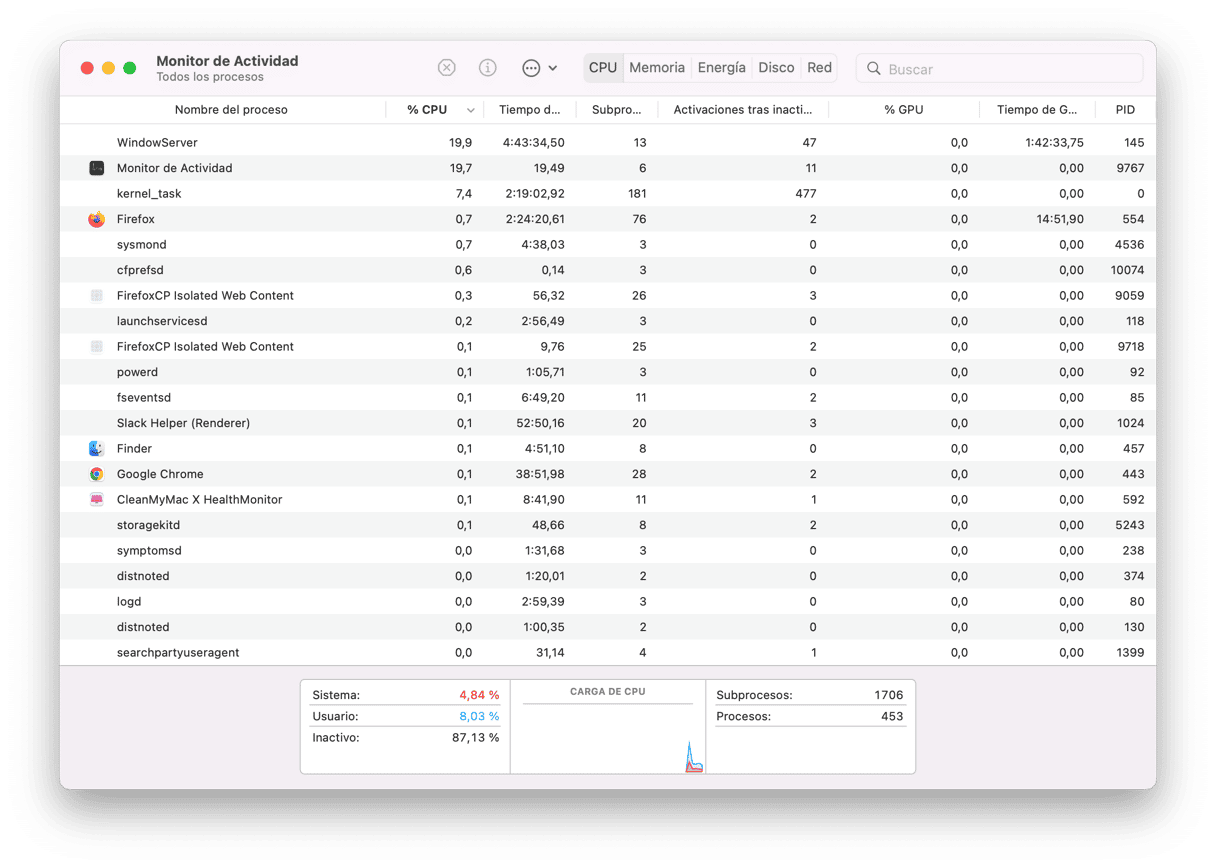Click icon of FirefoxCP process with PID 9059

[97, 296]
